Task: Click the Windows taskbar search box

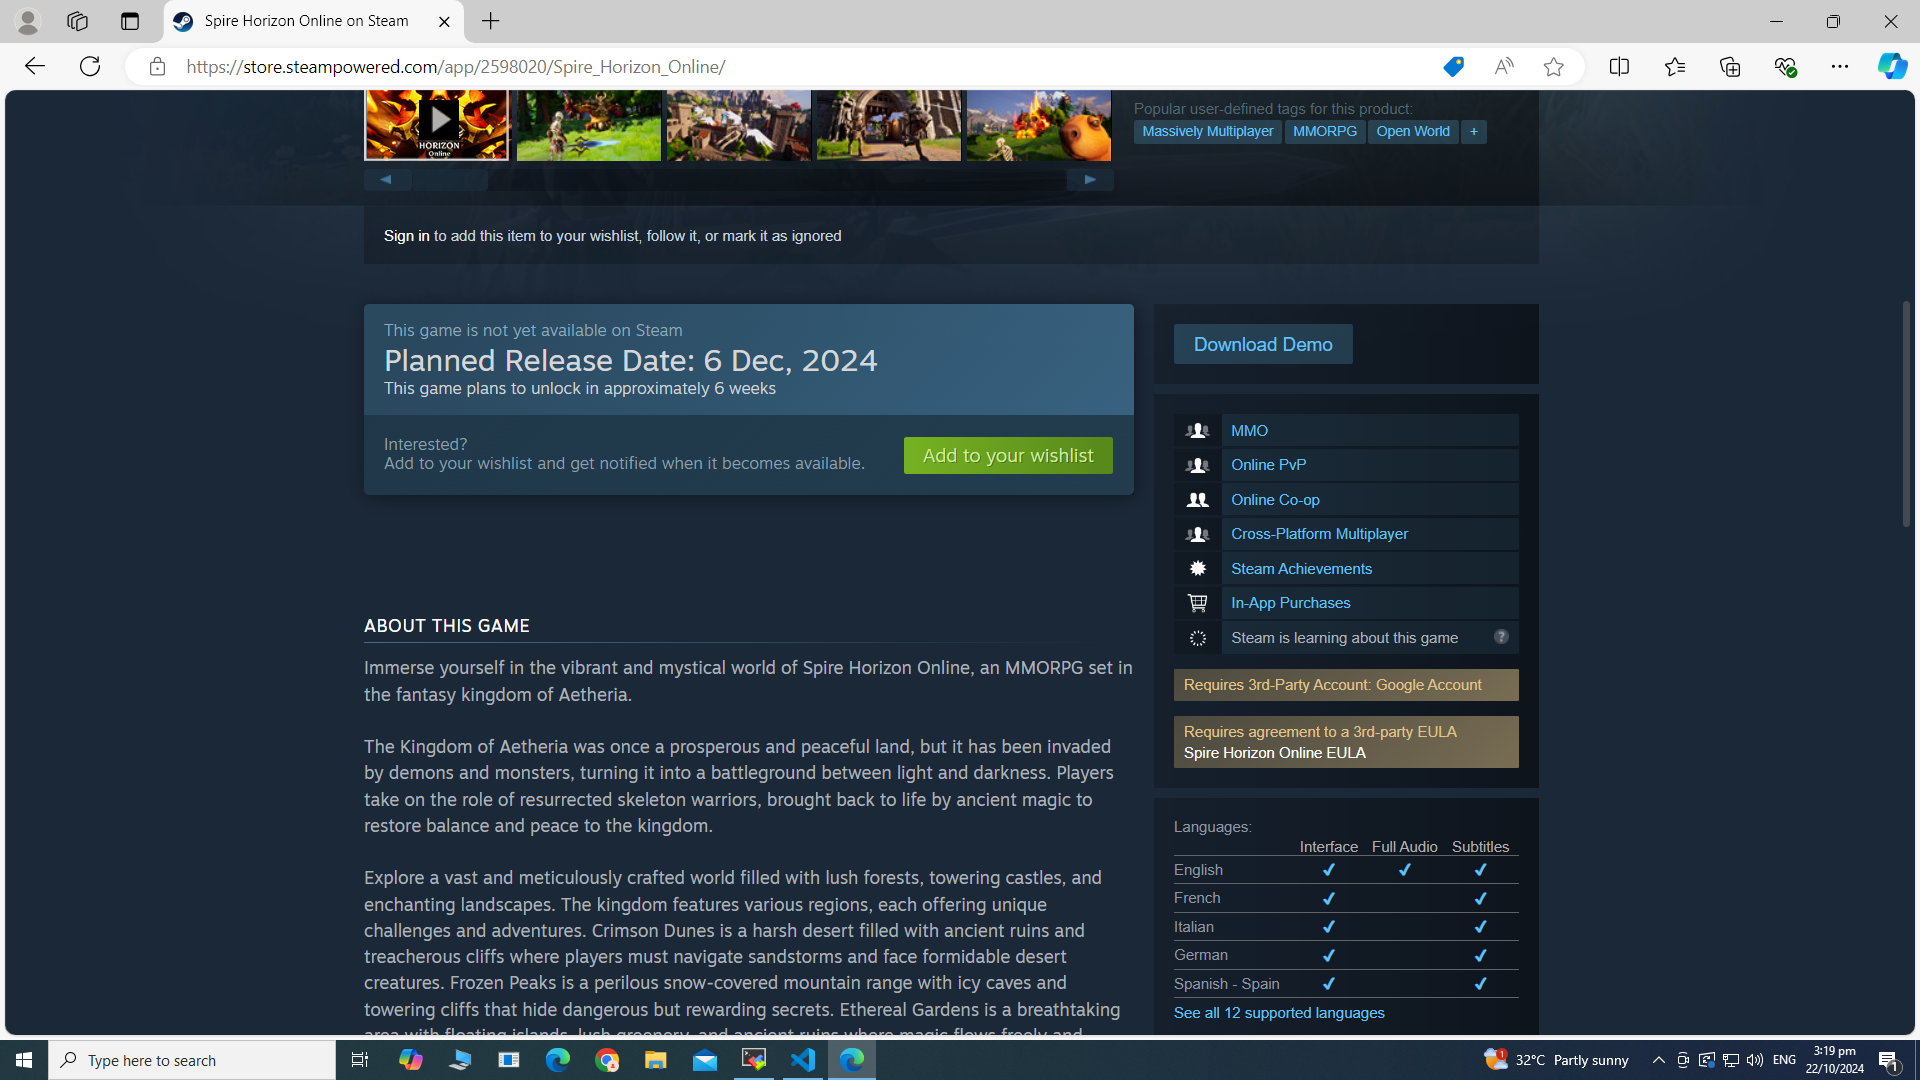Action: coord(192,1060)
